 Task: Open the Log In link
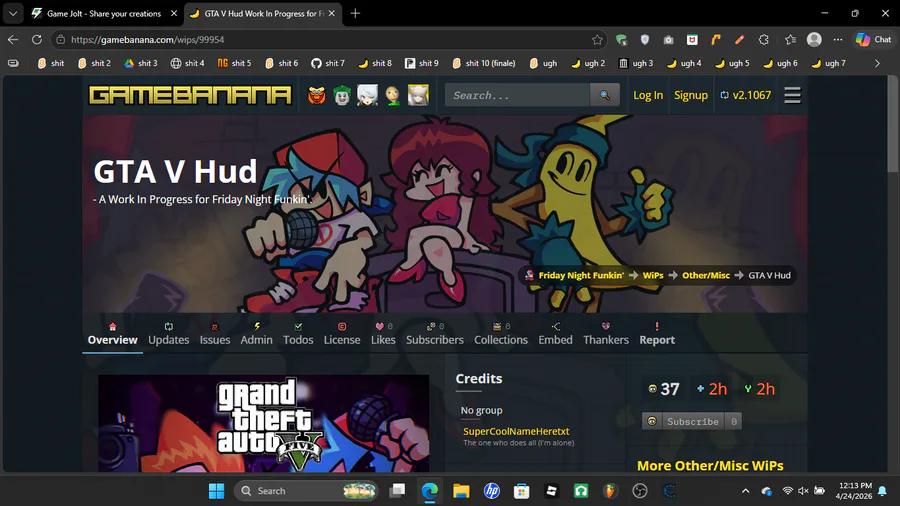coord(647,95)
